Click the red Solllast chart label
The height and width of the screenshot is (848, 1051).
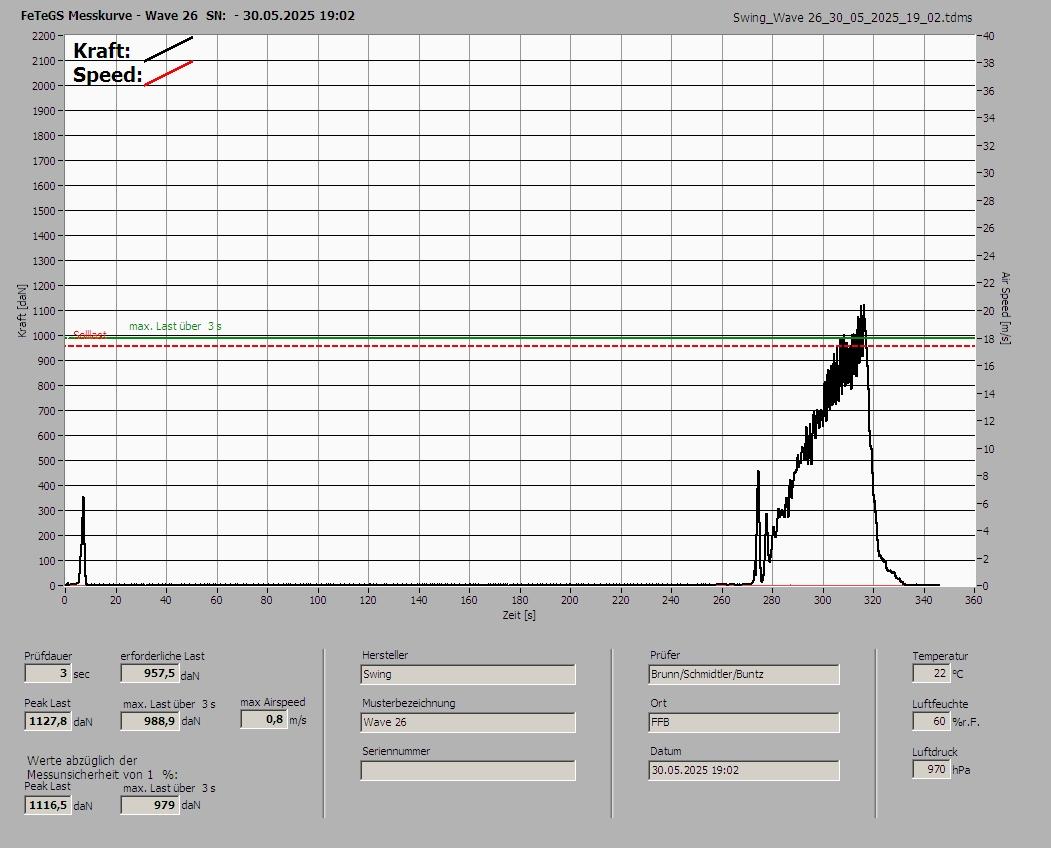coord(90,335)
